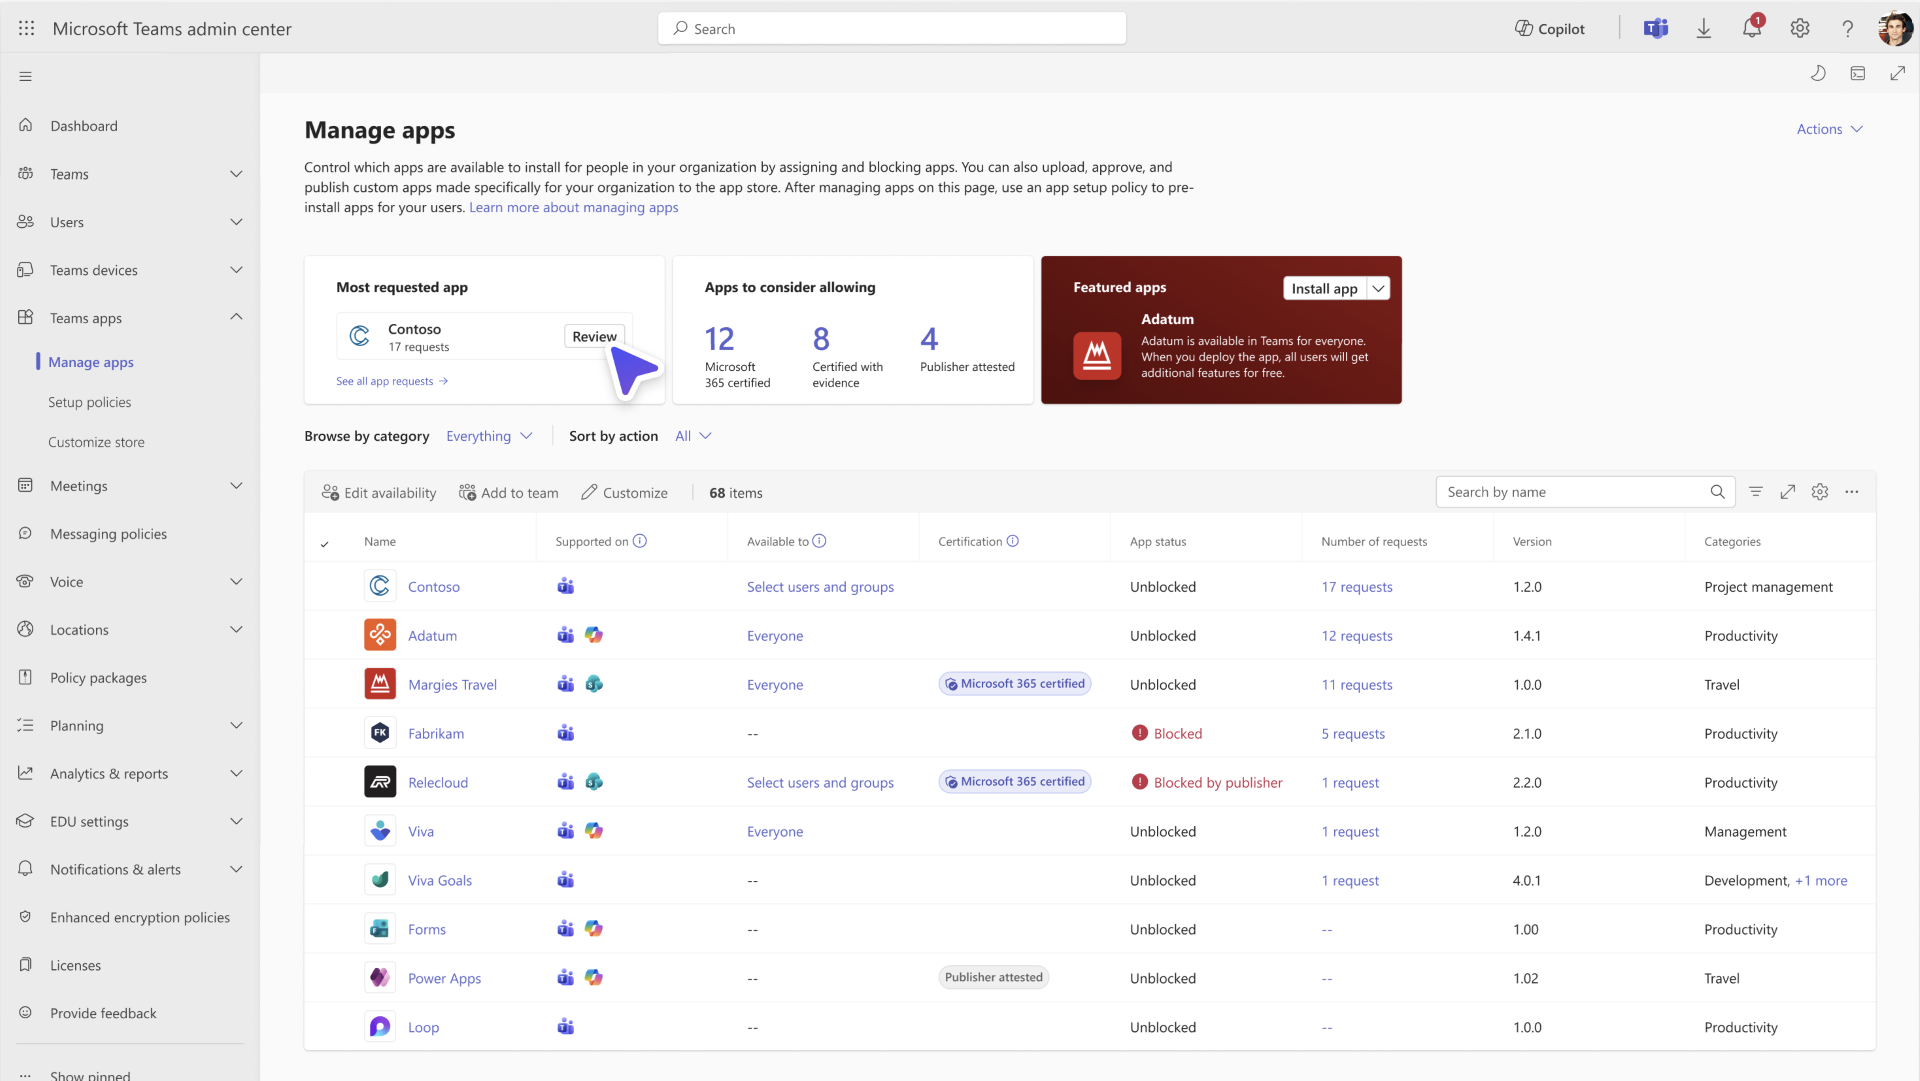Open Copilot from the header
The image size is (1920, 1081).
[1550, 29]
